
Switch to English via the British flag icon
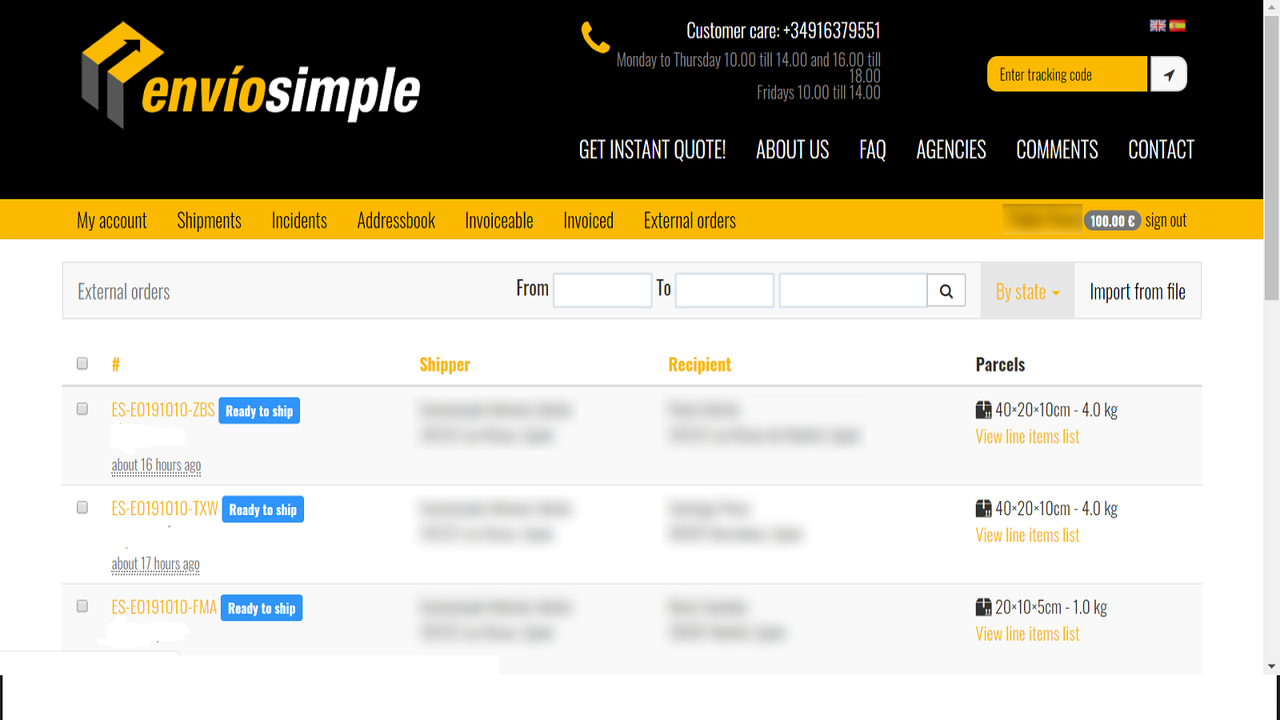pos(1158,25)
